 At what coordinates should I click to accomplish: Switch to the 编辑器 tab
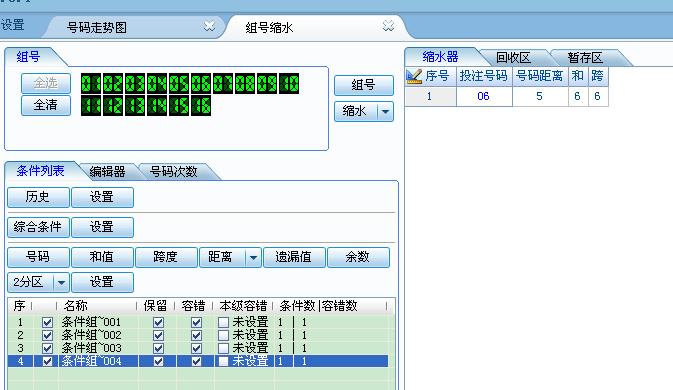click(107, 172)
